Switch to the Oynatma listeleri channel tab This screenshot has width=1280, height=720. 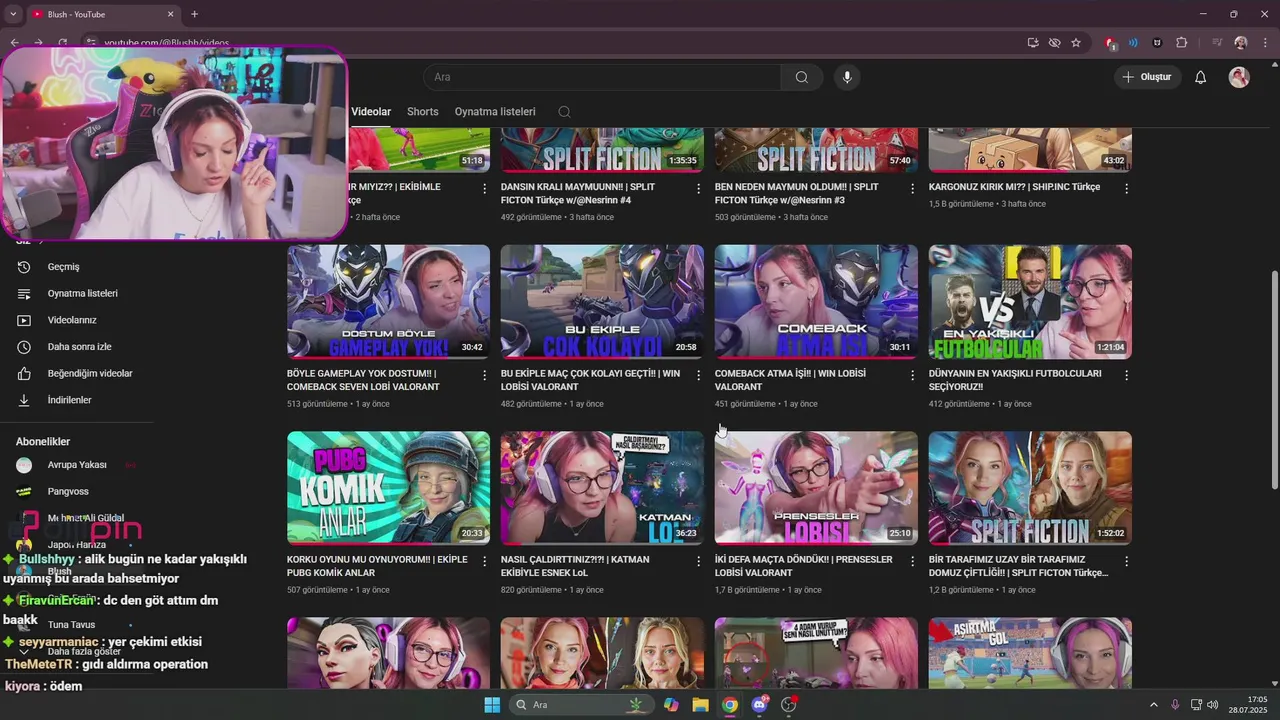pyautogui.click(x=495, y=112)
